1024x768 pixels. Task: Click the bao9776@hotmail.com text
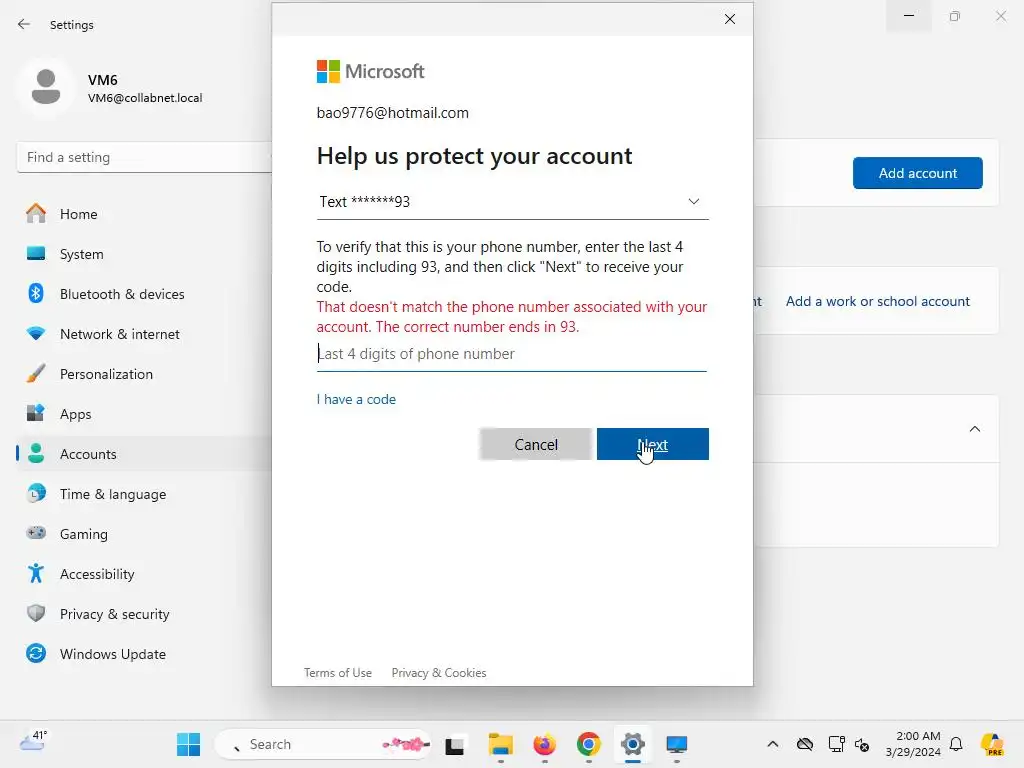click(x=392, y=113)
